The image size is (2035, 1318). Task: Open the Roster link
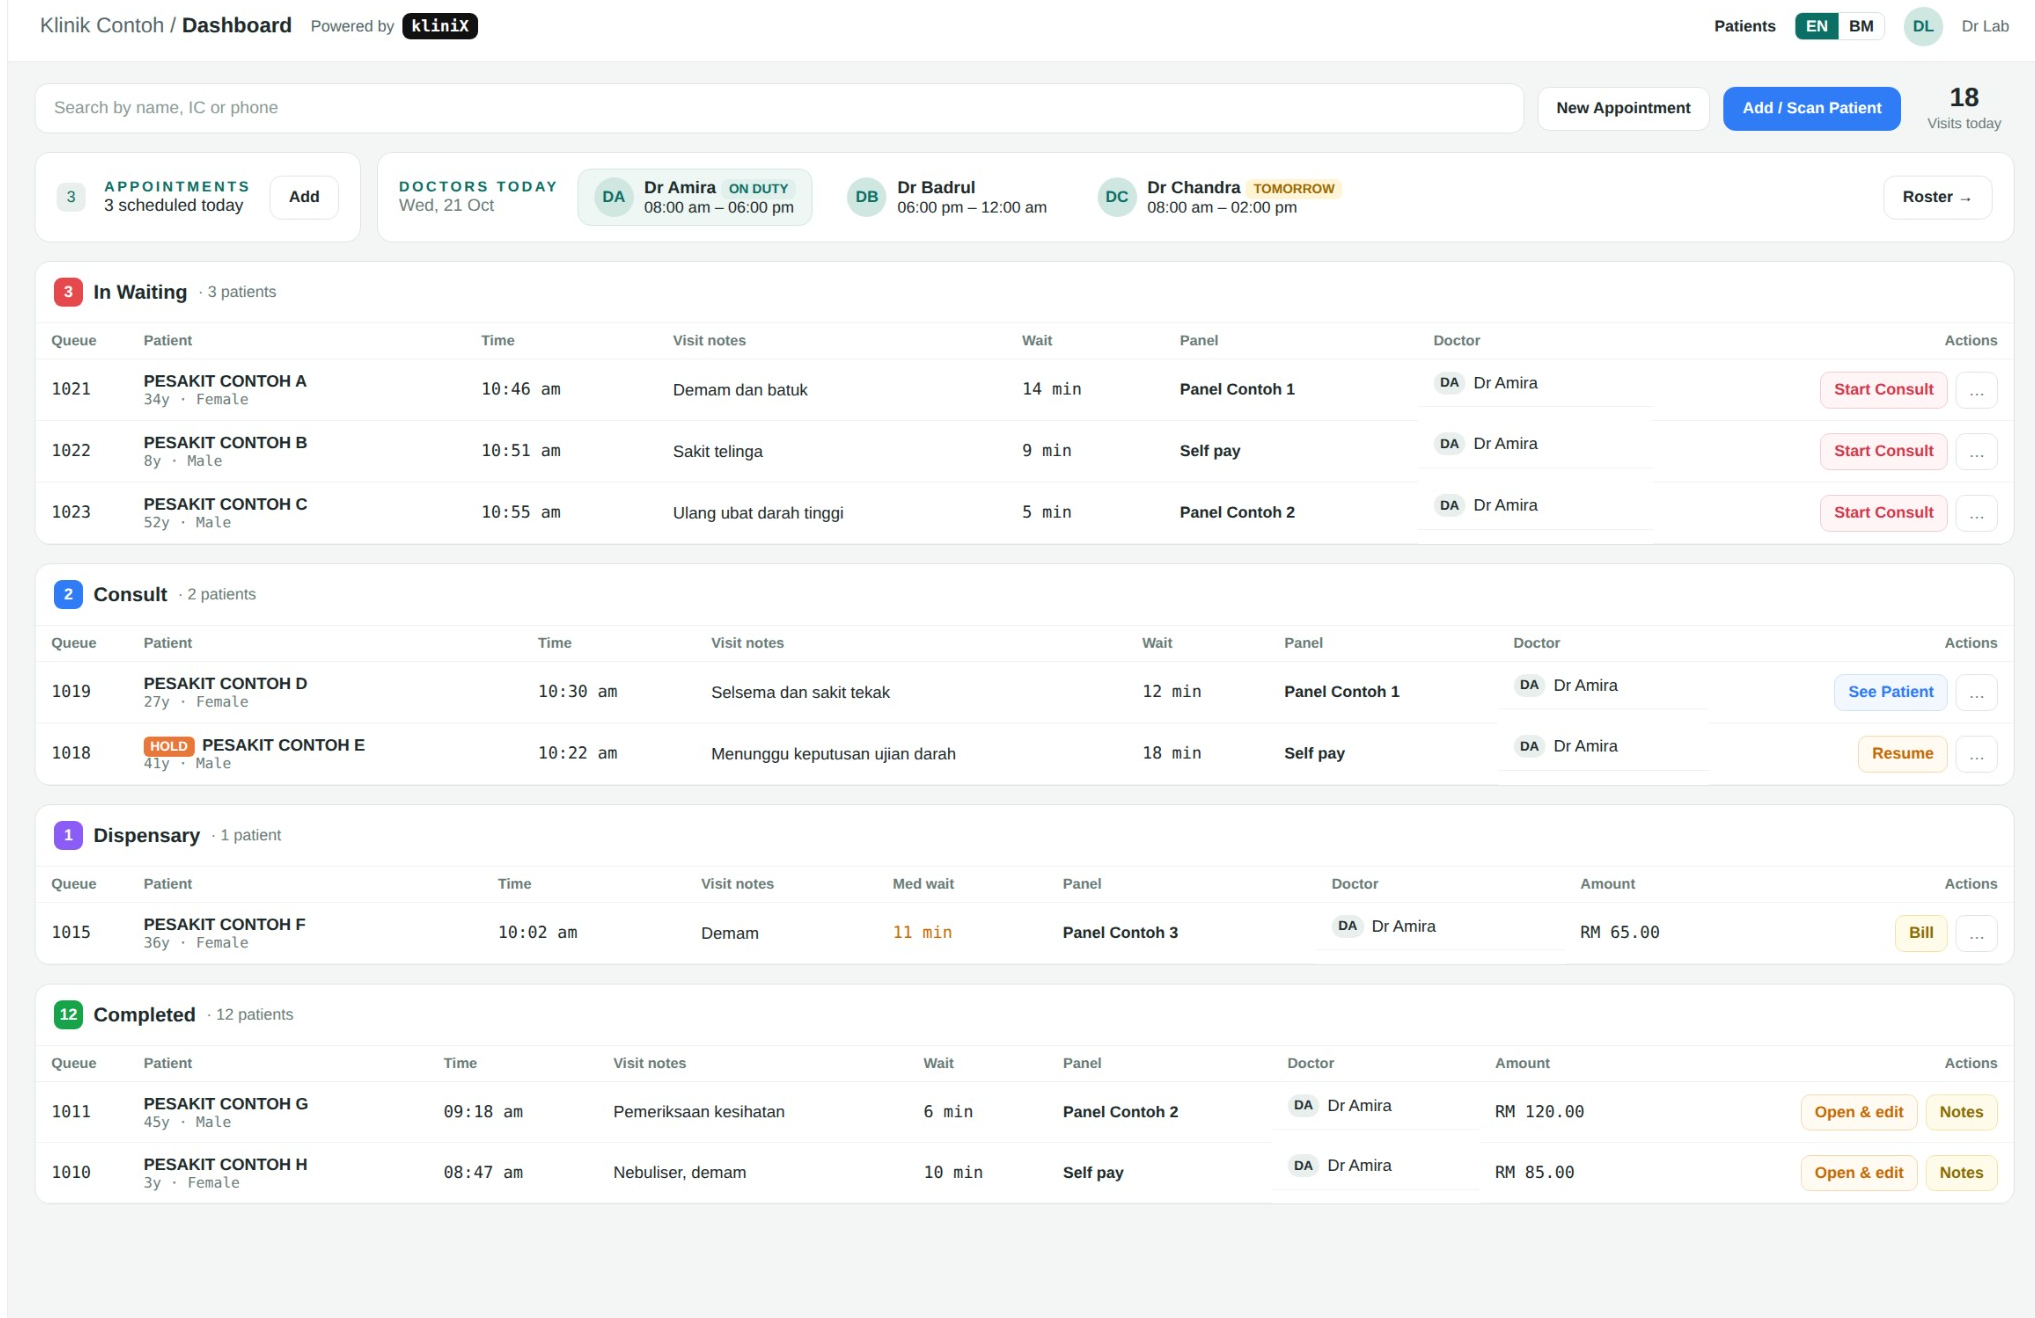coord(1937,197)
